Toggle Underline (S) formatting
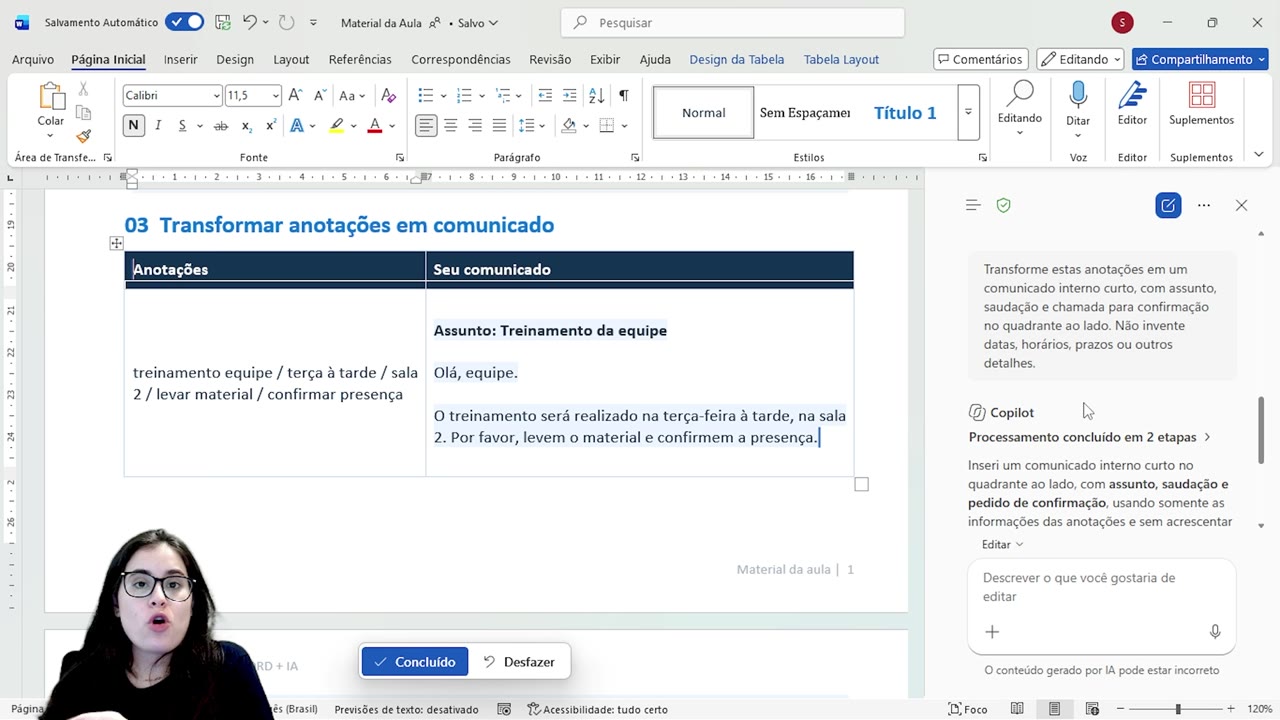Screen dimensions: 1280x720 click(182, 125)
